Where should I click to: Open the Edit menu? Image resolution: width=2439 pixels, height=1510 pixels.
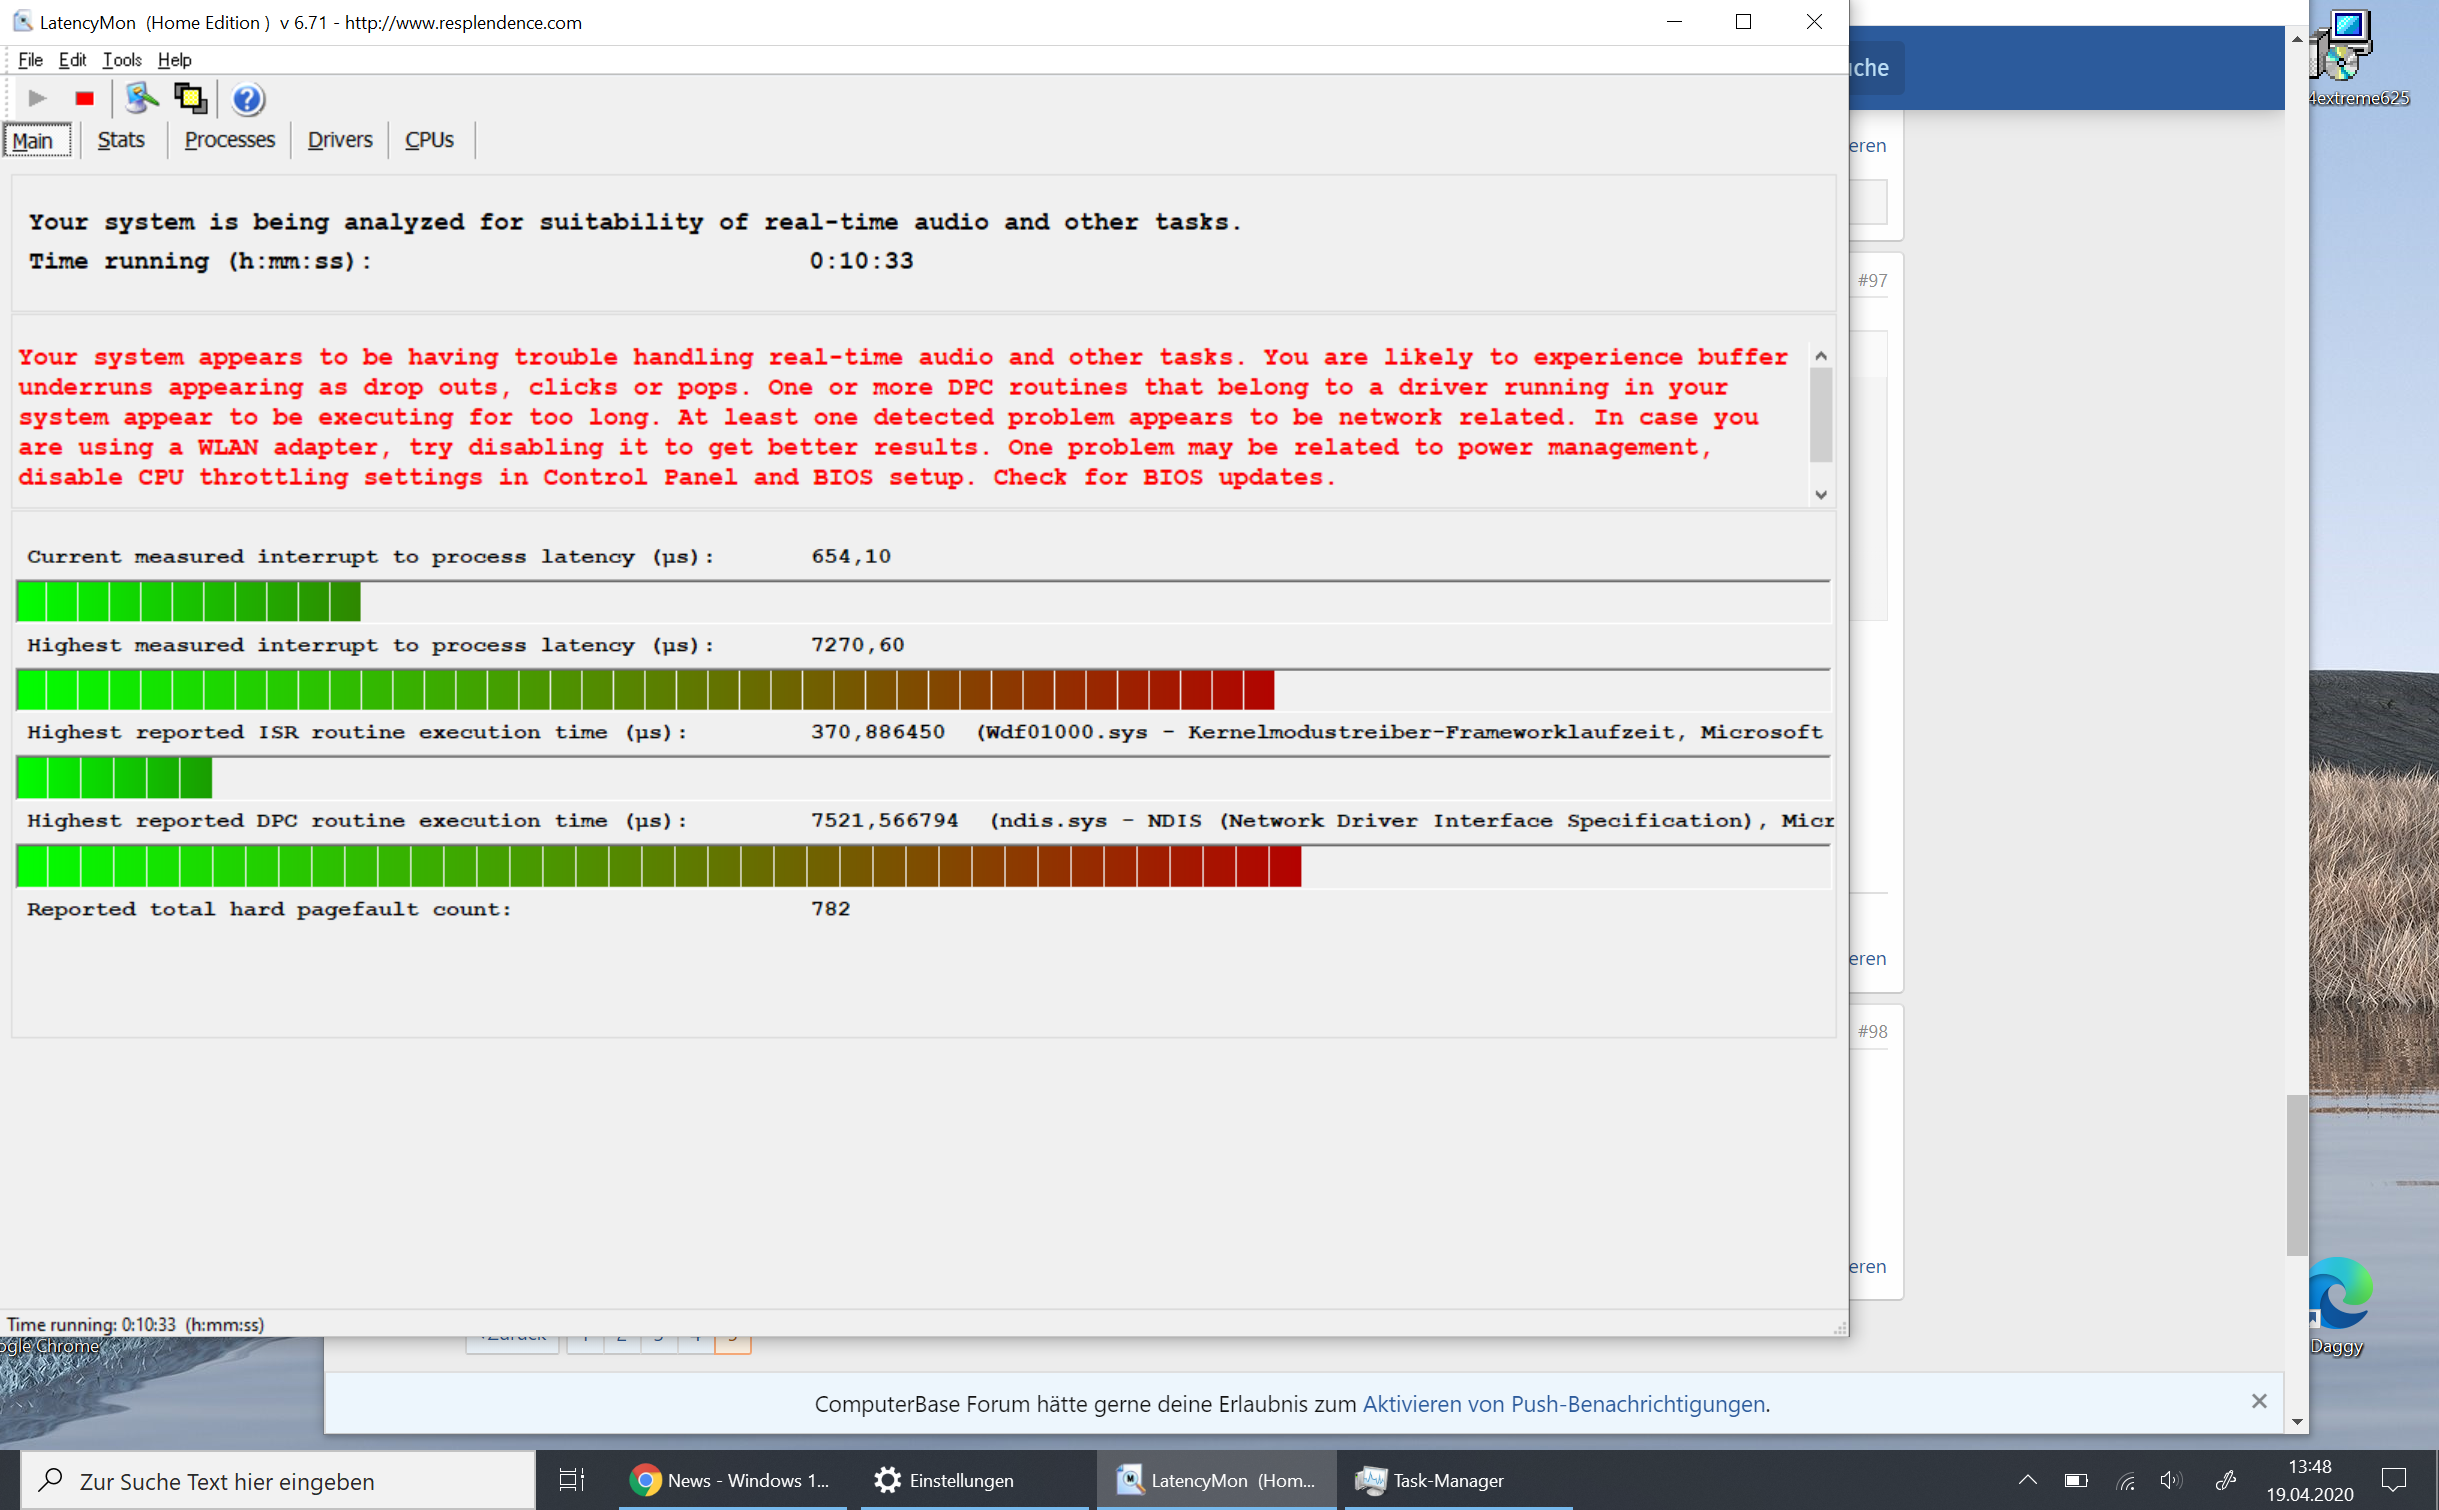click(72, 60)
